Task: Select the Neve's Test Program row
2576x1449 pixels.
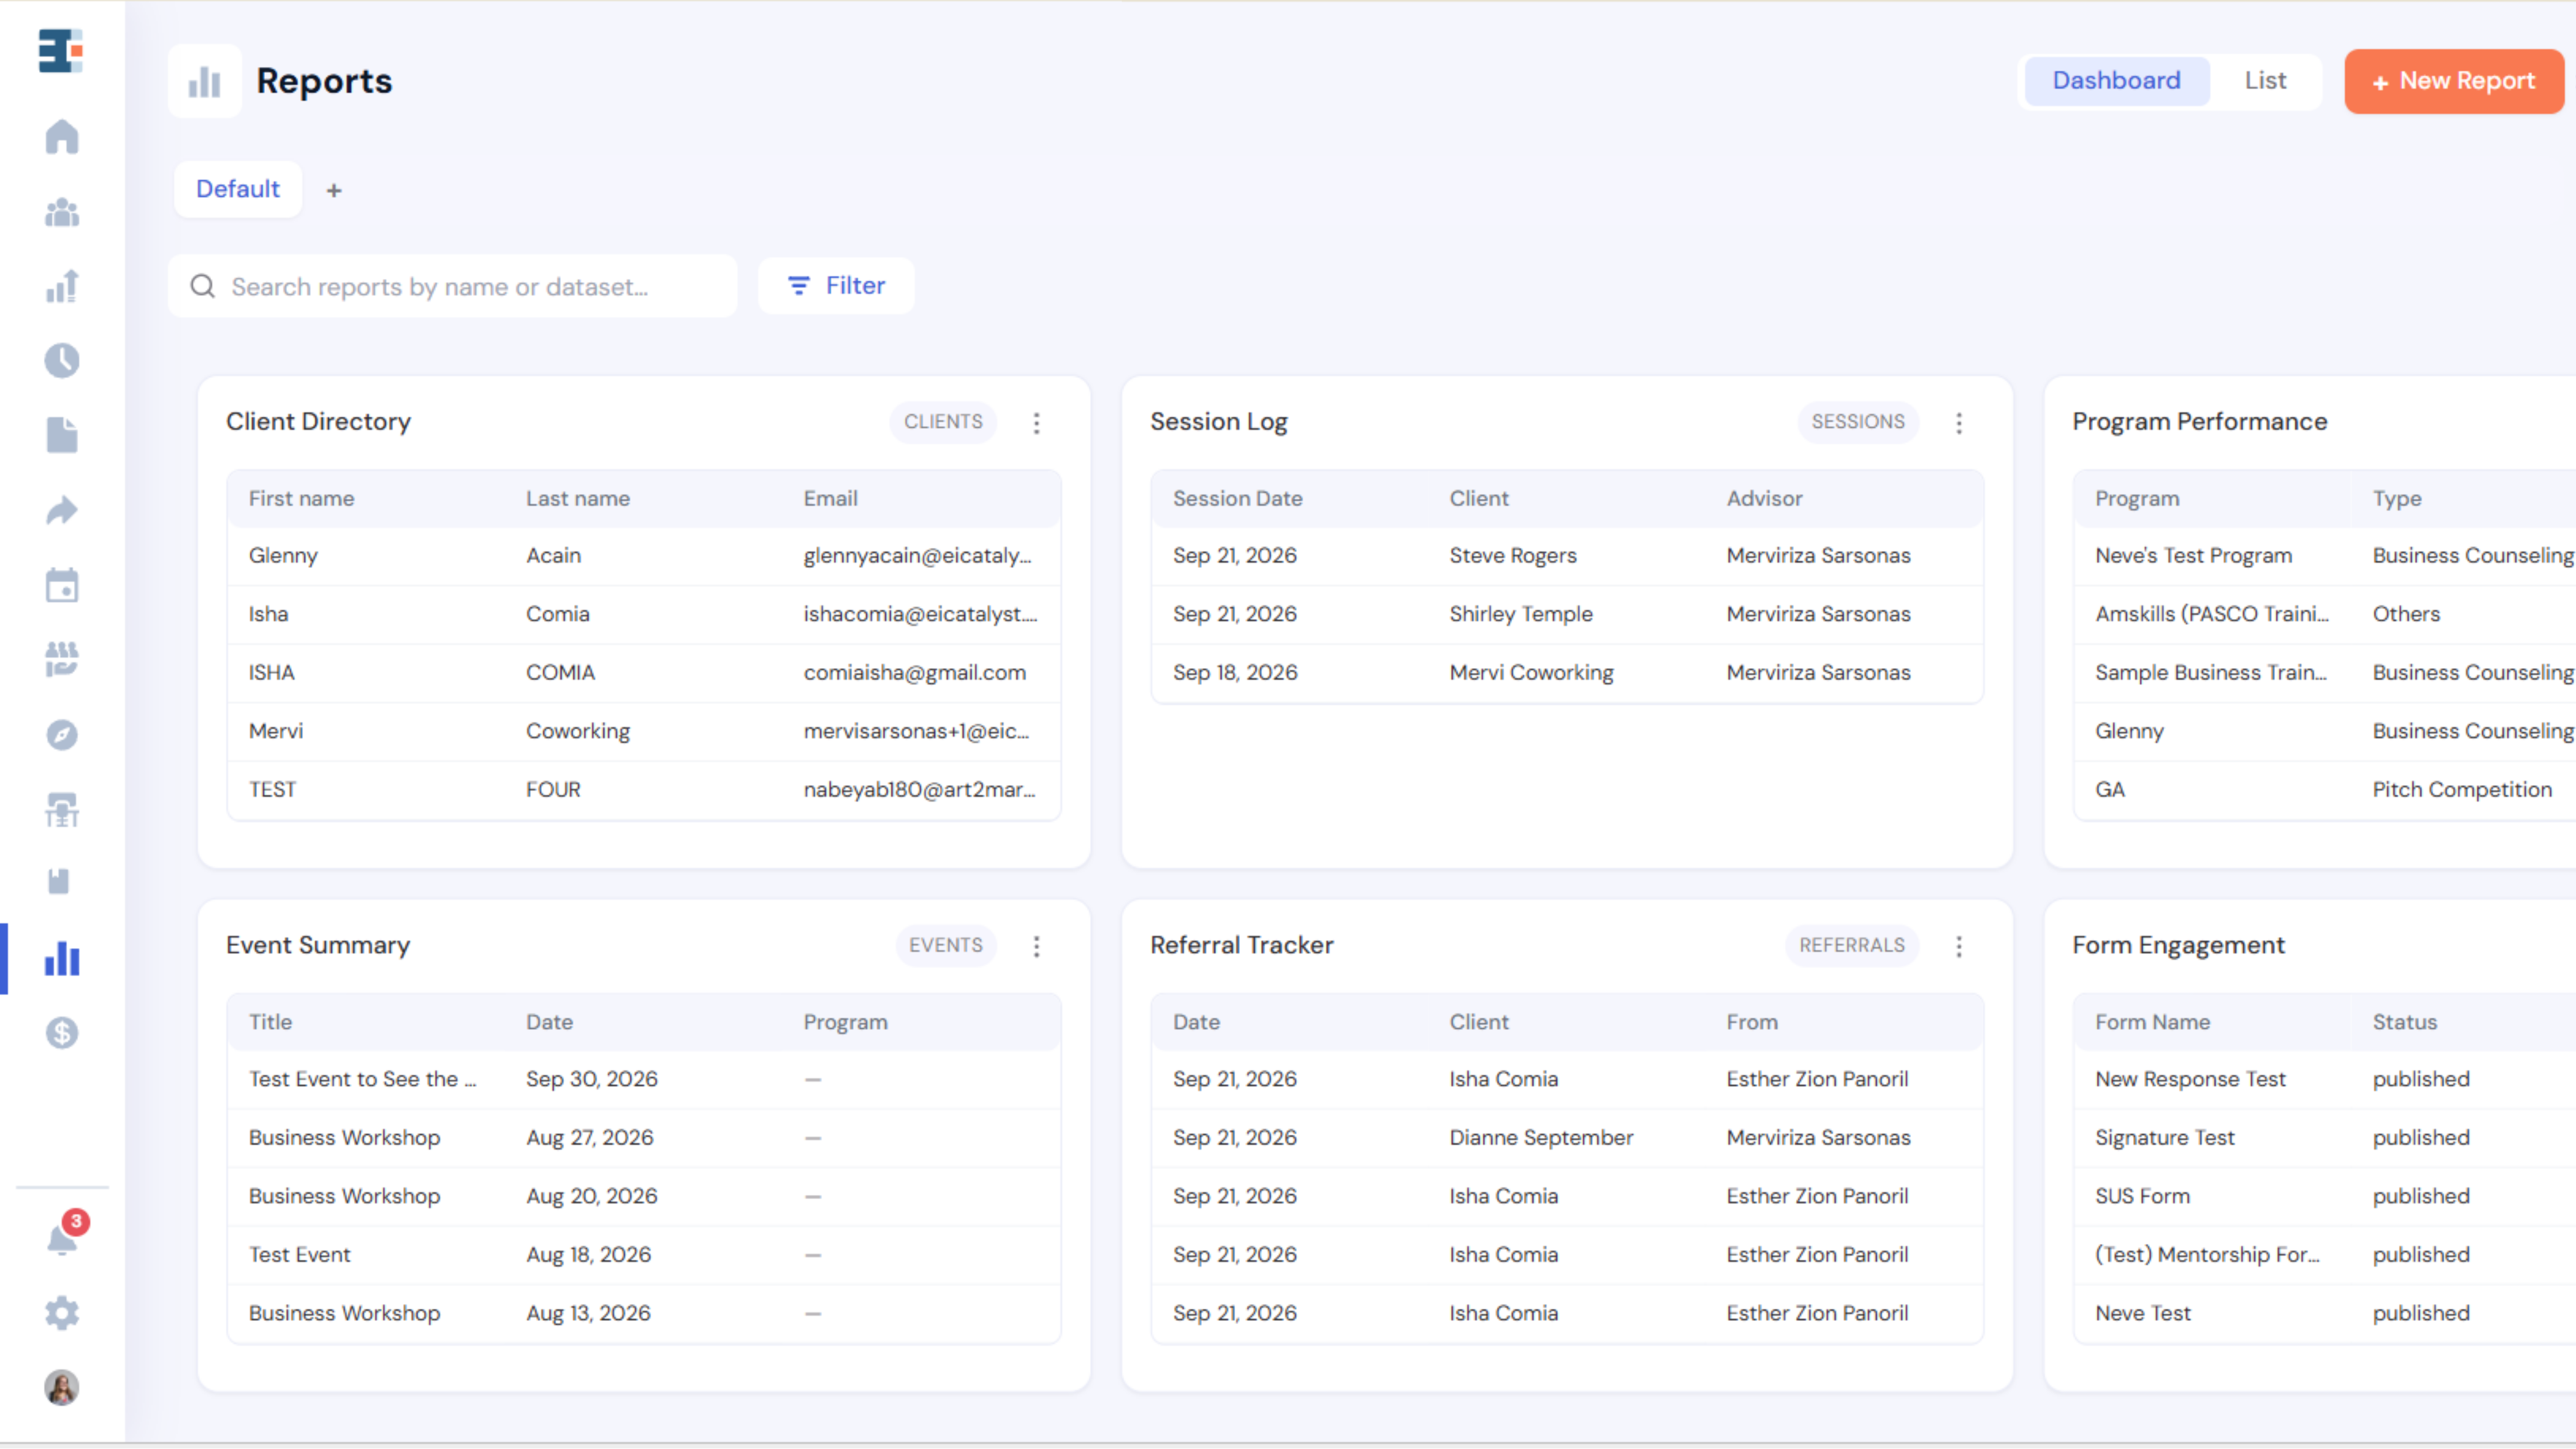Action: click(2325, 556)
